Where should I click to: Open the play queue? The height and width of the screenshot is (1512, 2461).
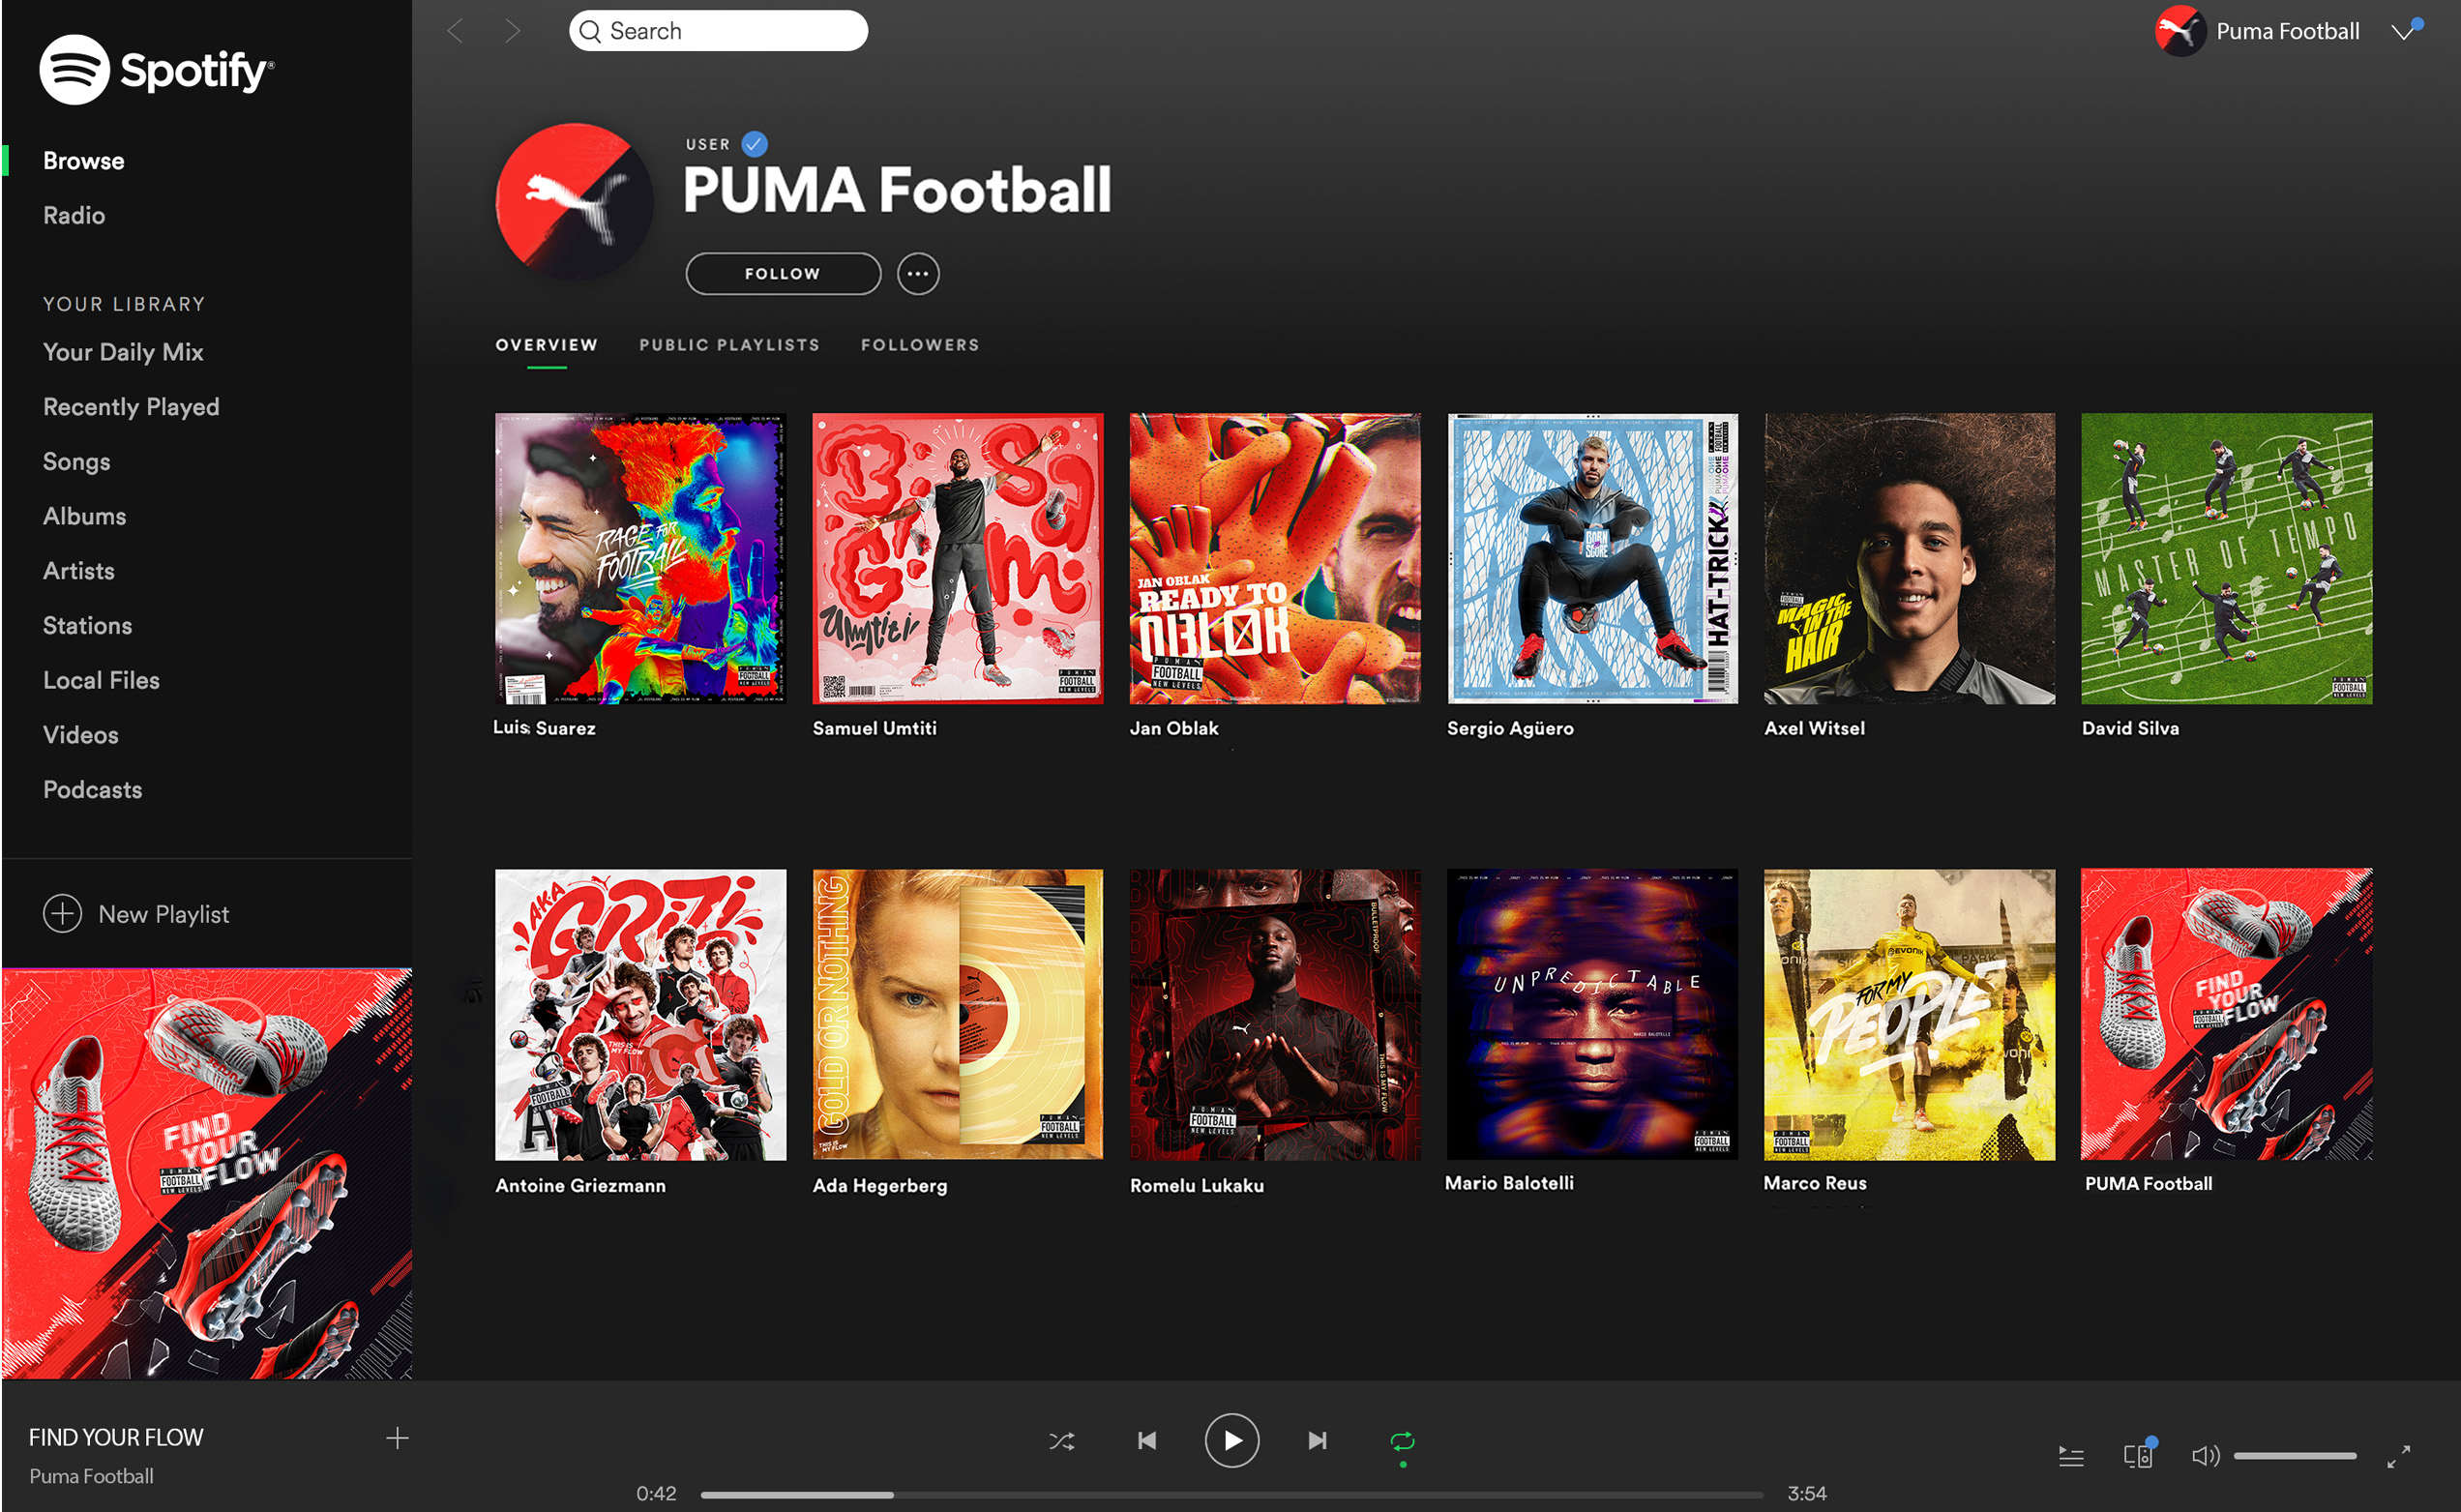click(x=2071, y=1457)
